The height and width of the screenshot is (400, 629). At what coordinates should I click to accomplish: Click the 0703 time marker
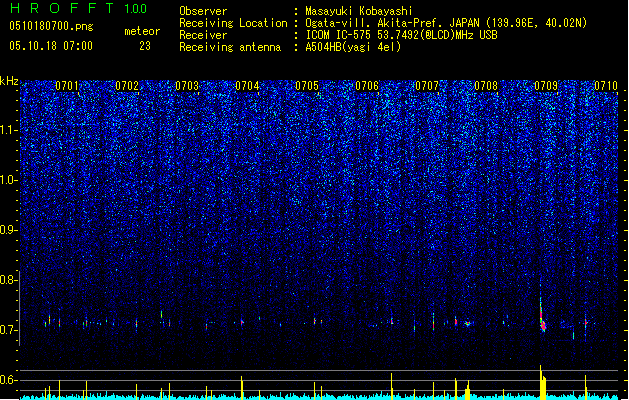pyautogui.click(x=187, y=86)
